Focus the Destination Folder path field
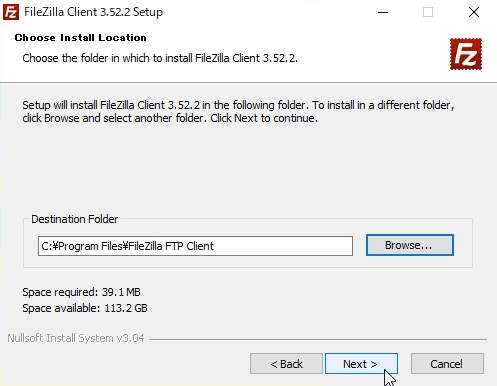This screenshot has width=497, height=386. [195, 246]
